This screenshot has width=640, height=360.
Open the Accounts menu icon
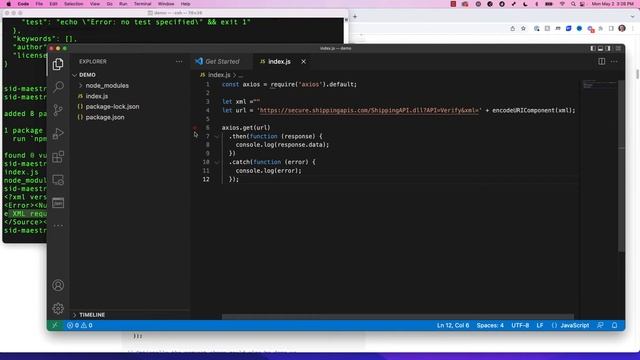[58, 285]
